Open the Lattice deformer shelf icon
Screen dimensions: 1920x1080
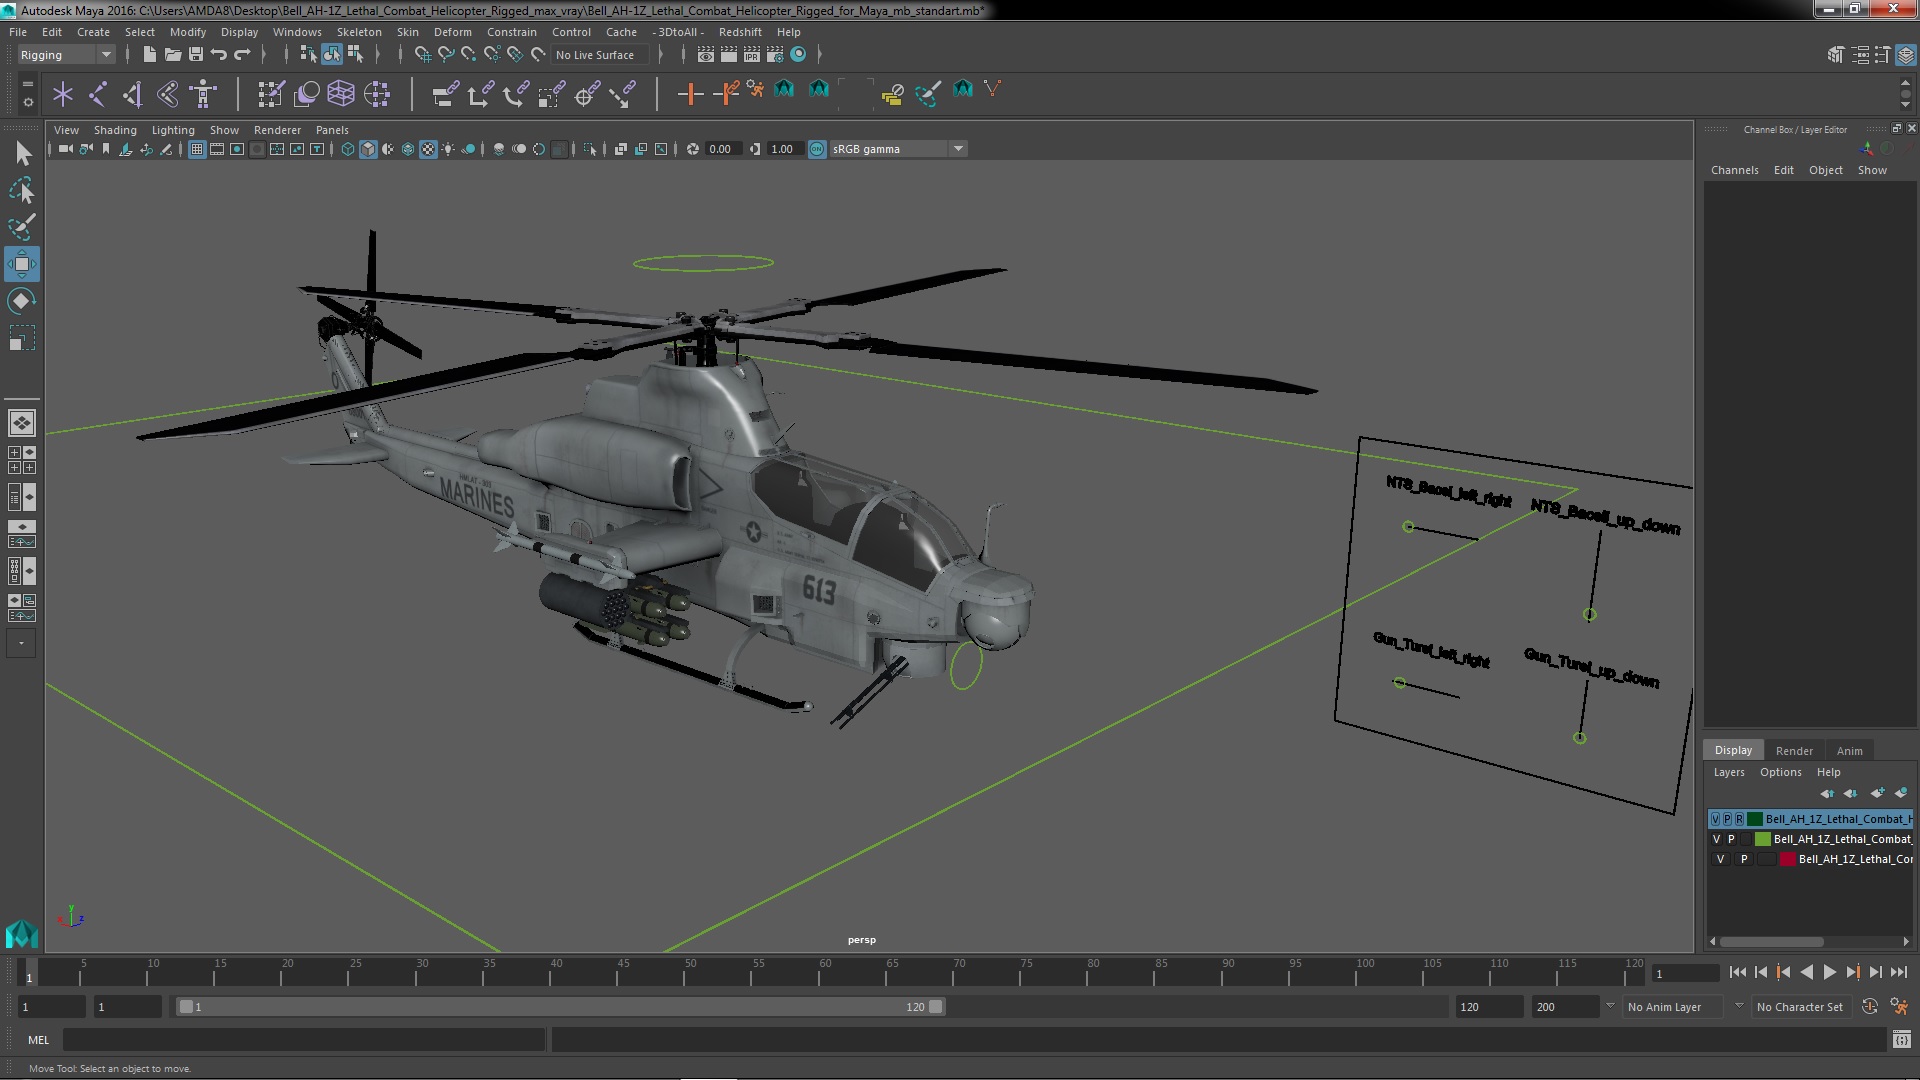pyautogui.click(x=341, y=94)
